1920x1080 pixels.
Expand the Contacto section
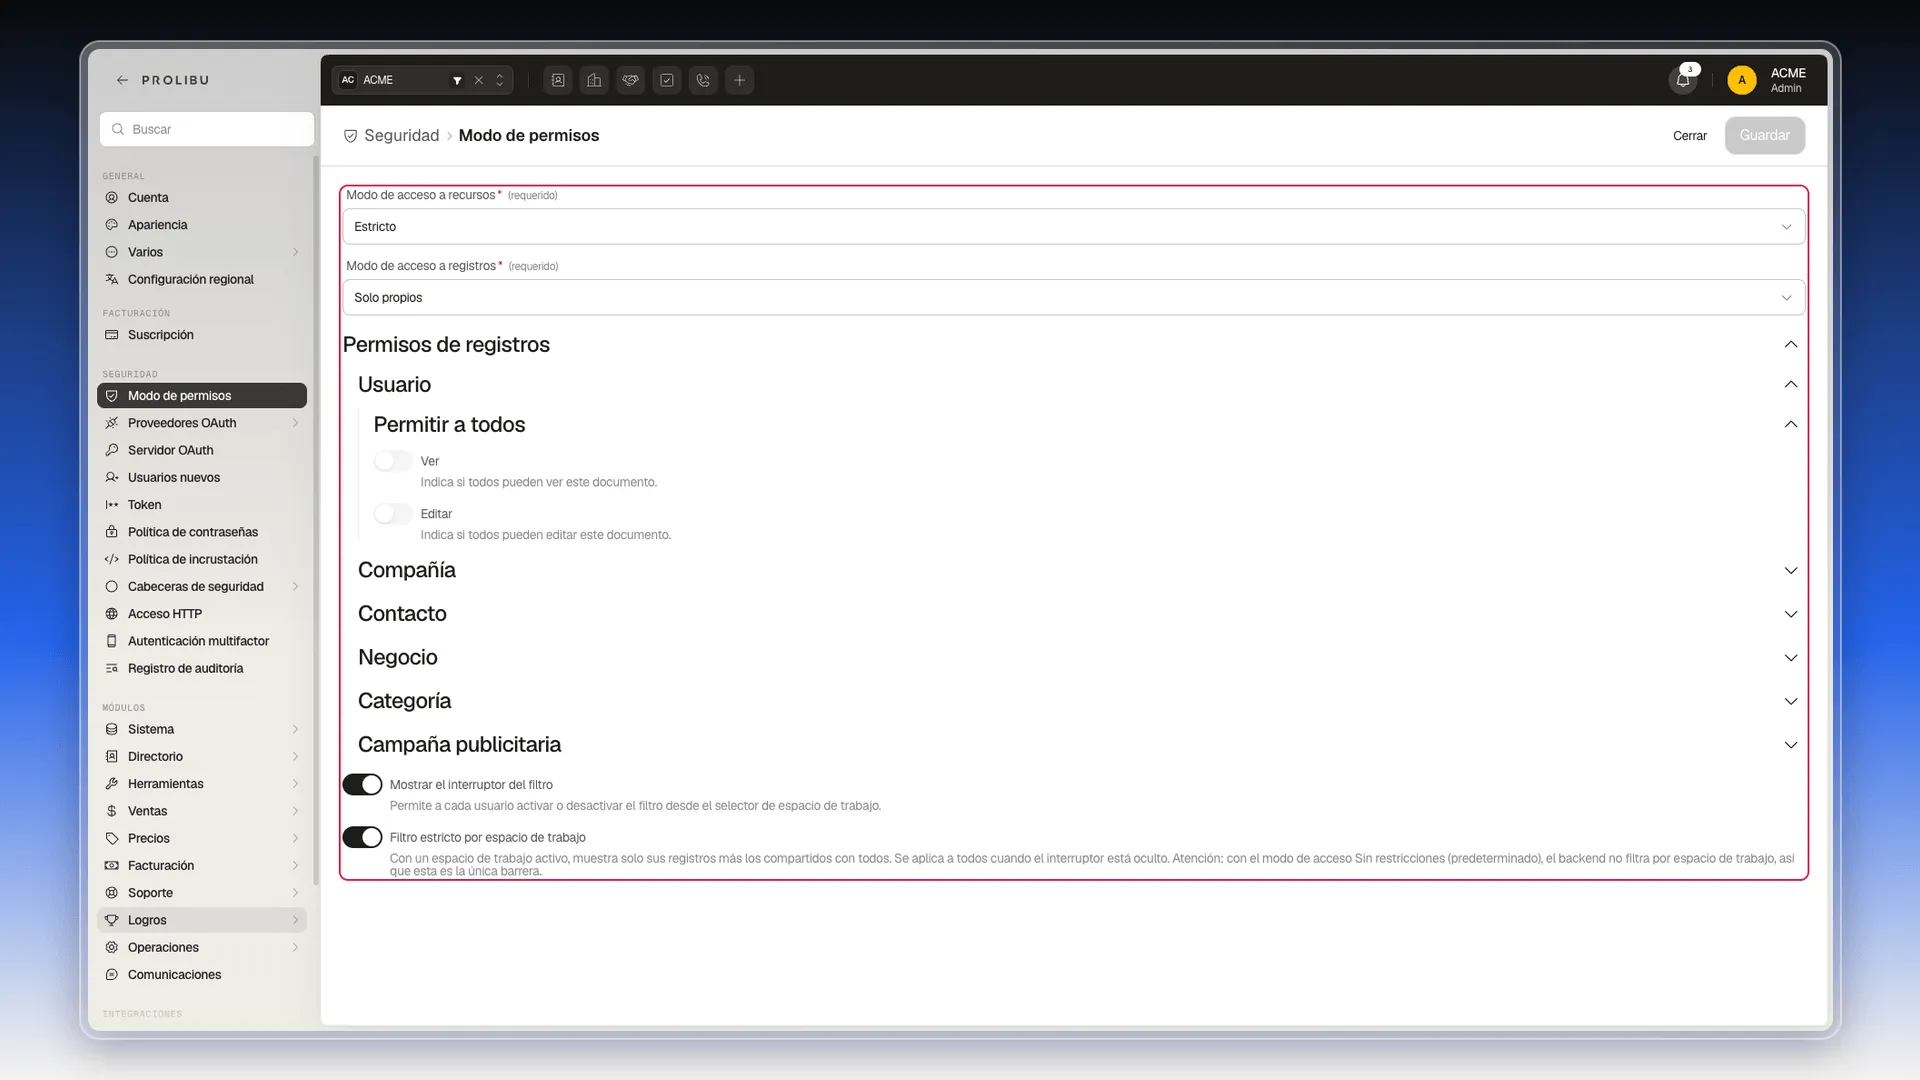click(x=1790, y=614)
